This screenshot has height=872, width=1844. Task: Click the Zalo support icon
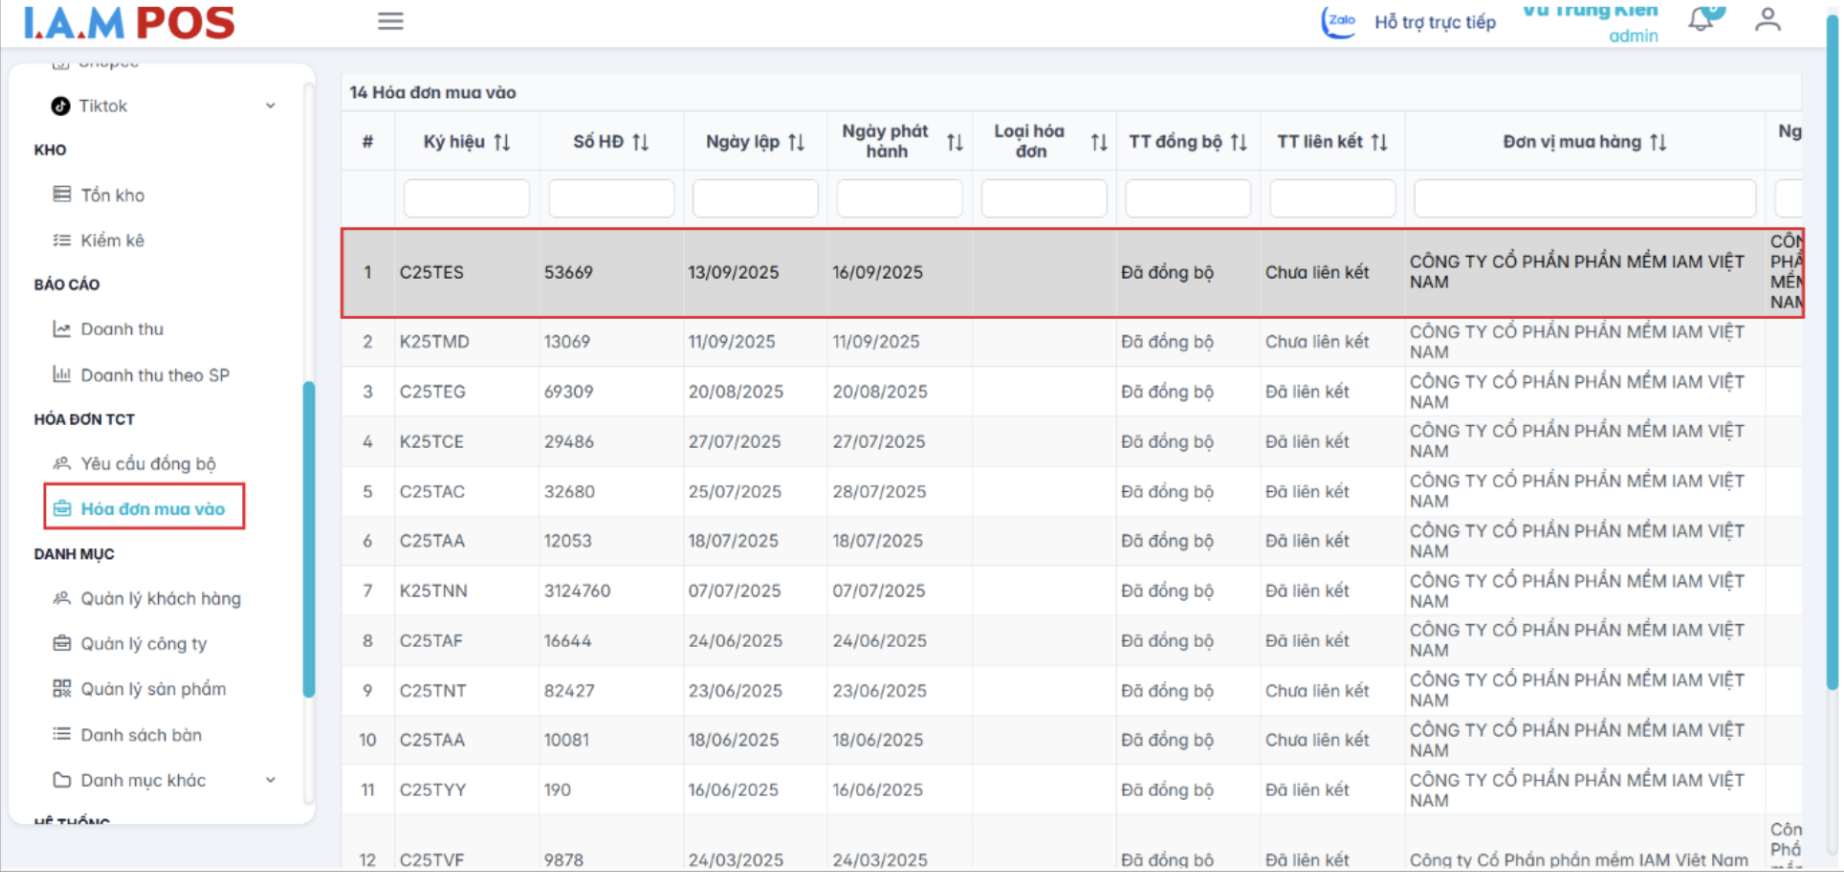coord(1339,21)
